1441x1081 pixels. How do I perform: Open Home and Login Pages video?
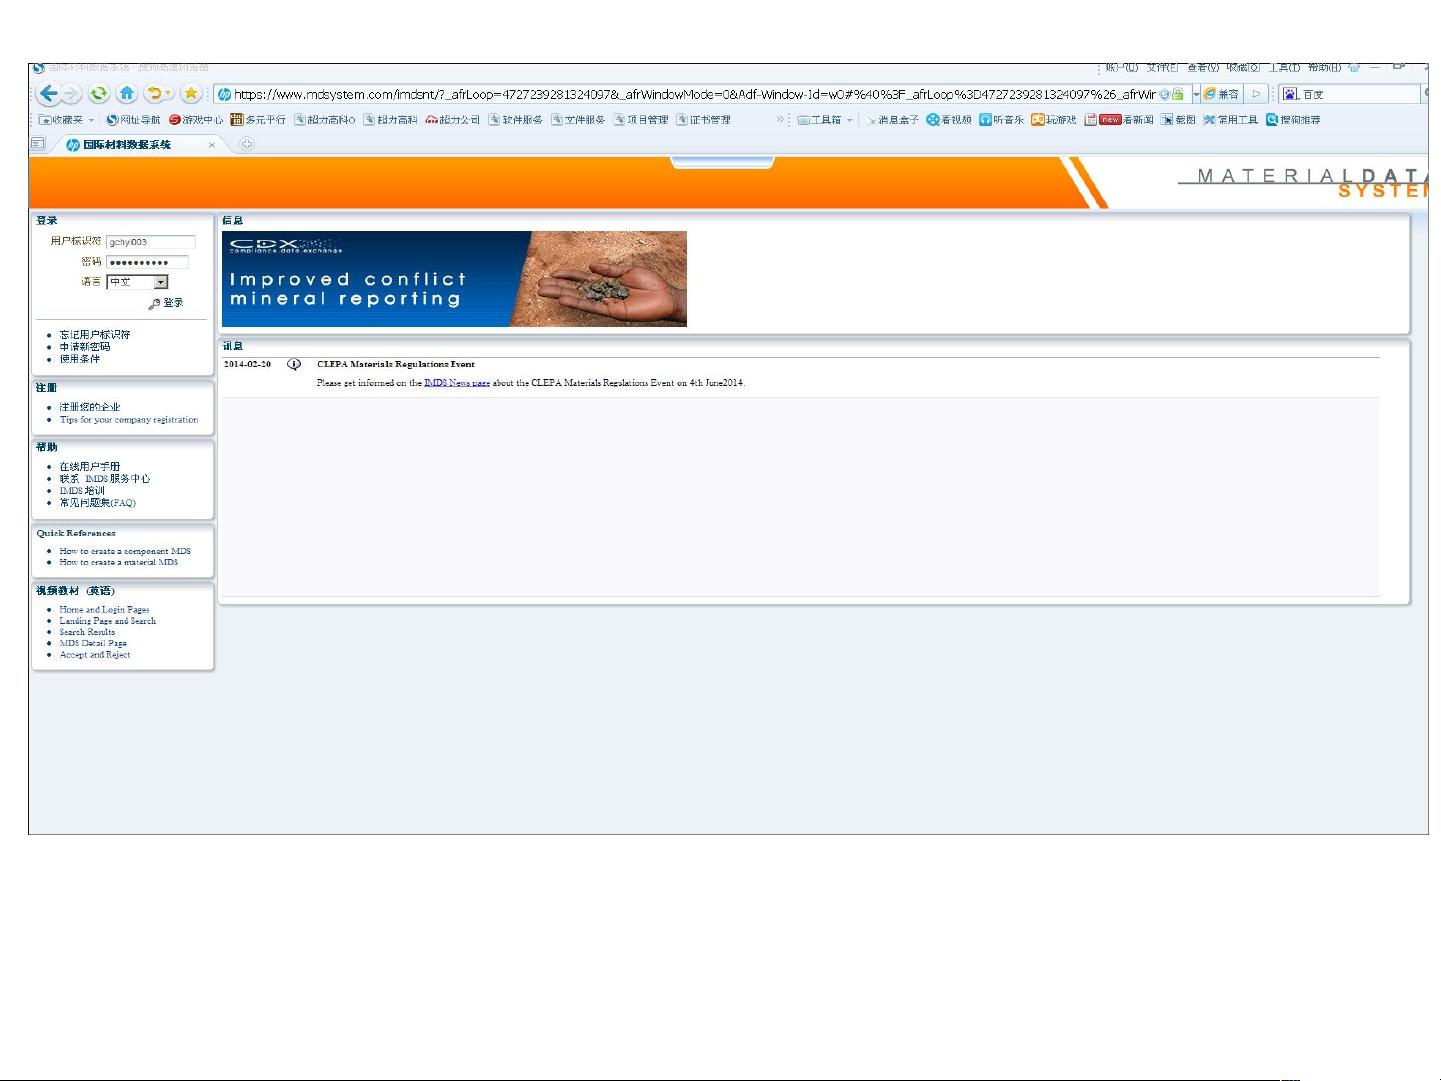[104, 609]
